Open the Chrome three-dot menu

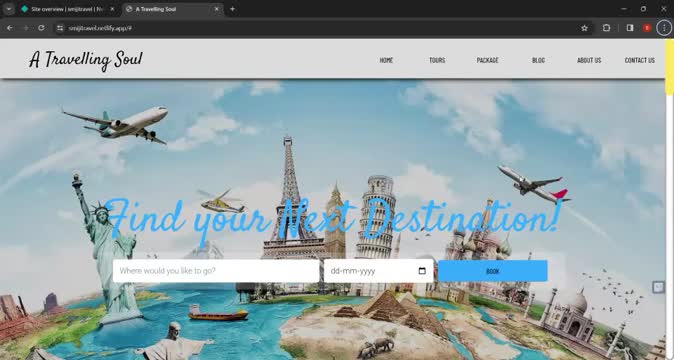click(664, 28)
